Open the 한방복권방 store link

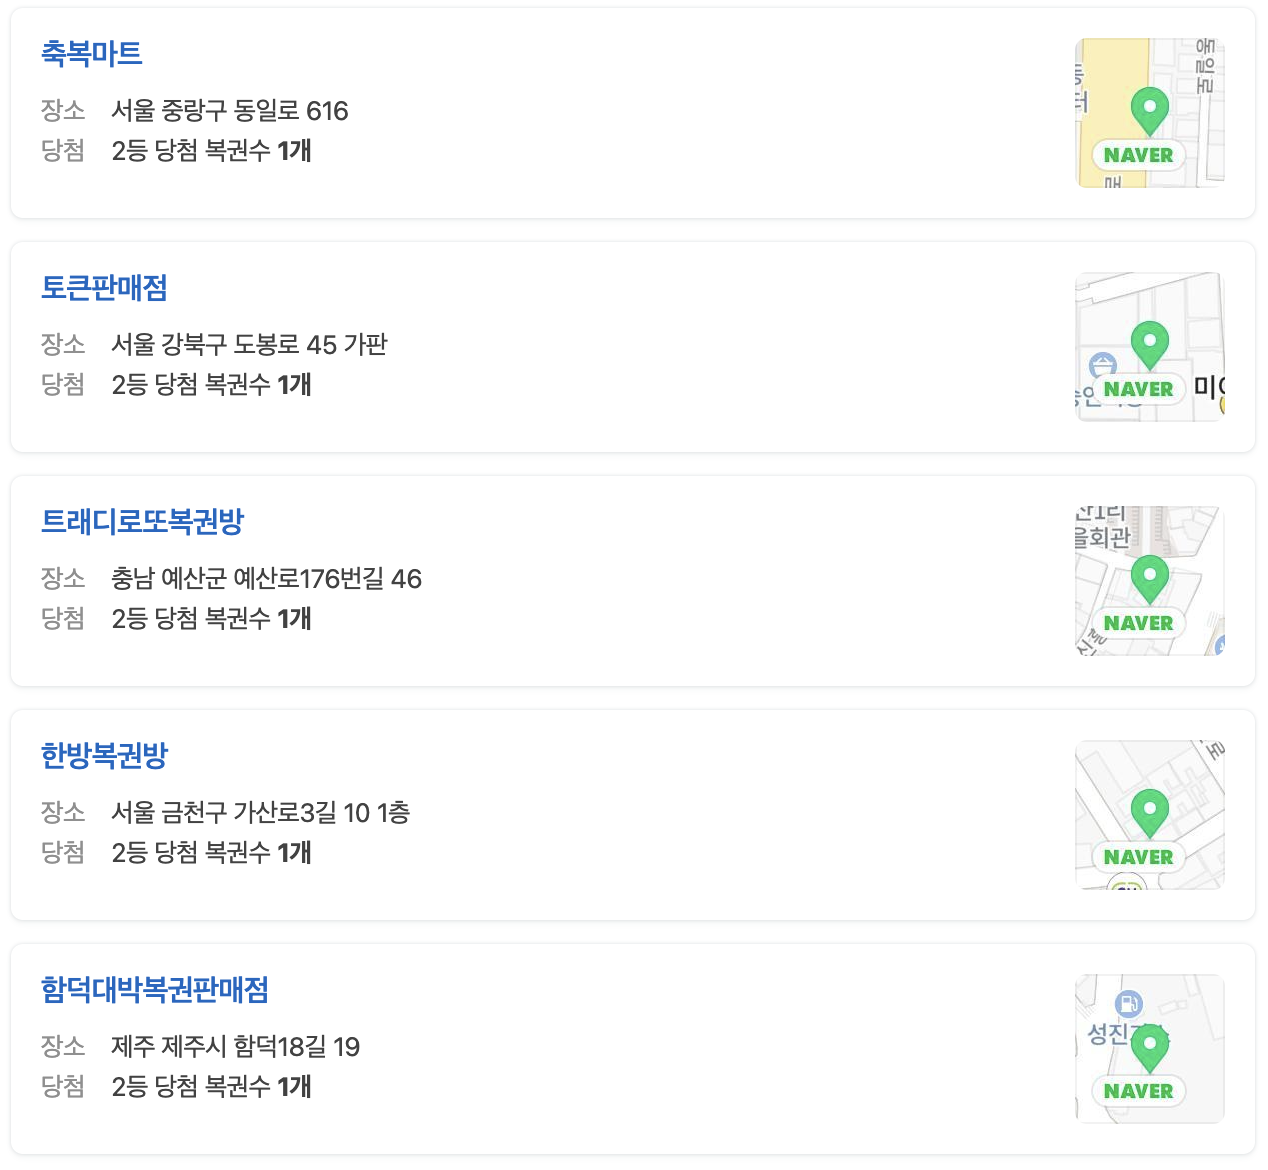[x=104, y=757]
